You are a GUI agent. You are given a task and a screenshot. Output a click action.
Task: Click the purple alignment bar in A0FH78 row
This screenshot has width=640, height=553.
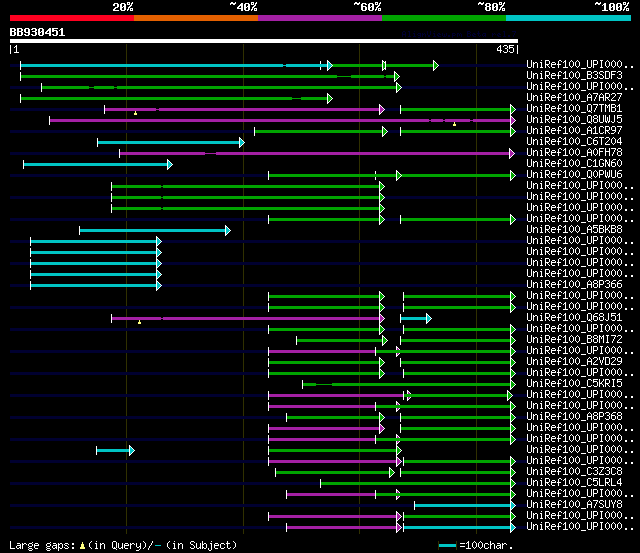click(315, 153)
